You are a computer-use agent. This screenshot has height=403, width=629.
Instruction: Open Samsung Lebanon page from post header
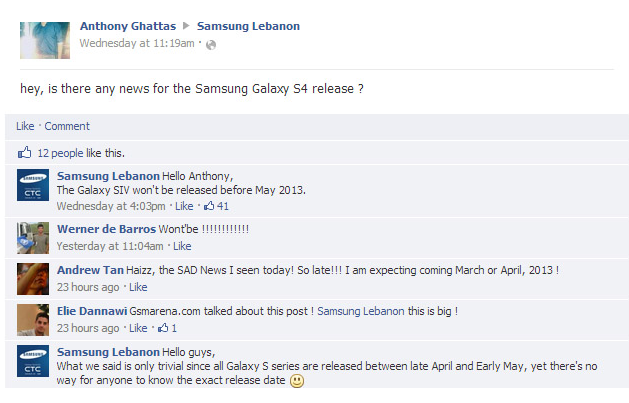[x=248, y=26]
